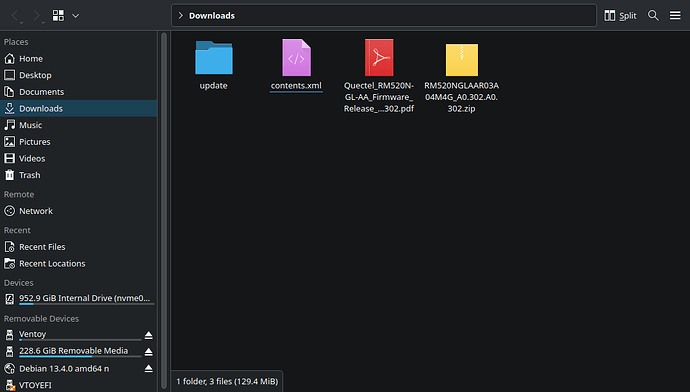The width and height of the screenshot is (690, 392).
Task: Click the contents.xml file name
Action: click(296, 86)
